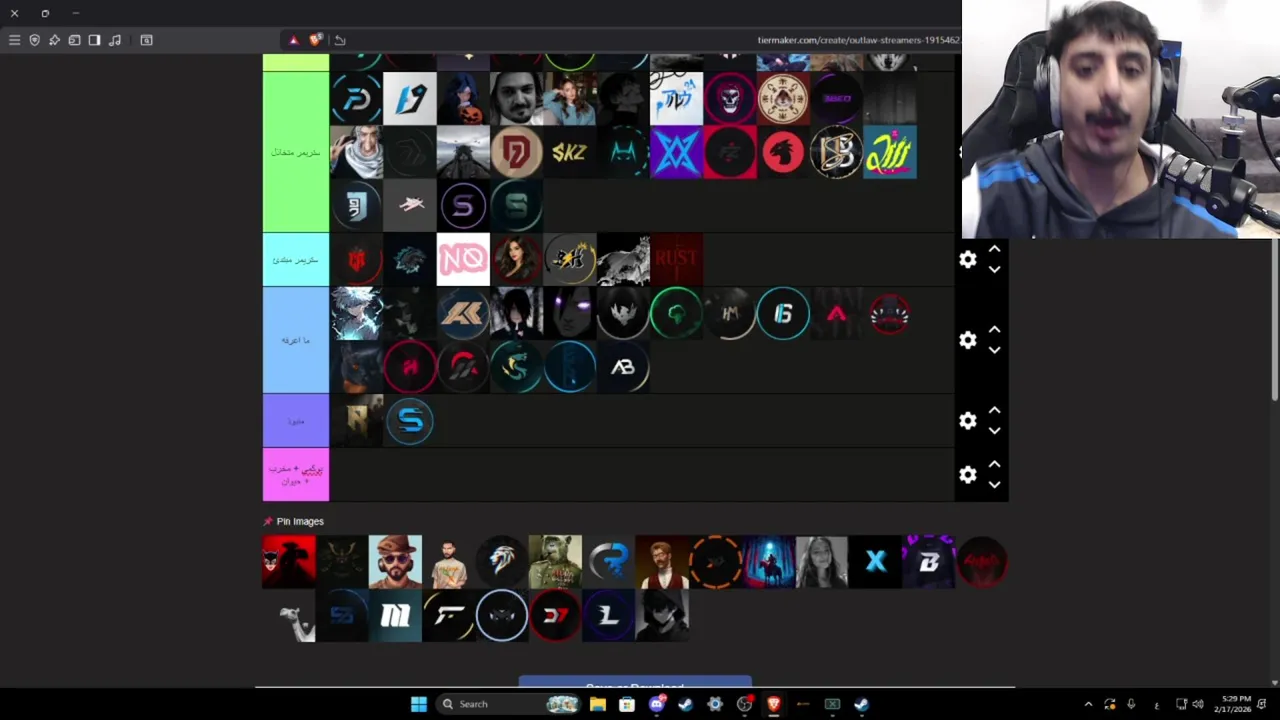The height and width of the screenshot is (720, 1280).
Task: Click the share arrow icon in address bar
Action: pos(340,40)
